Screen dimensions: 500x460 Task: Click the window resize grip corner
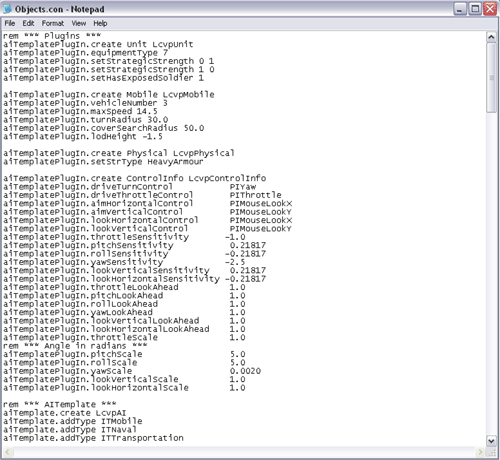coord(491,452)
